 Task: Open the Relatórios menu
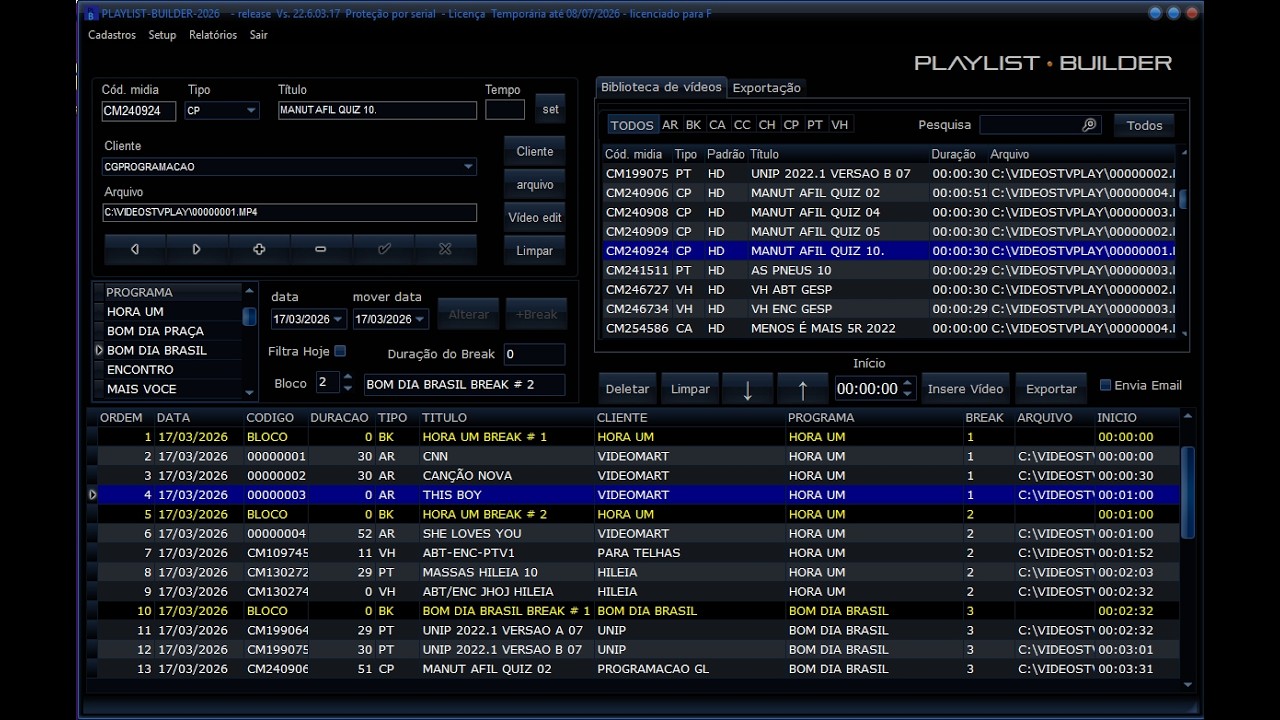213,35
